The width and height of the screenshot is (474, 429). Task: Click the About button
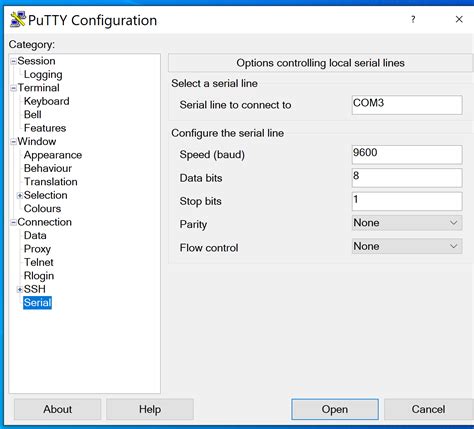click(57, 409)
